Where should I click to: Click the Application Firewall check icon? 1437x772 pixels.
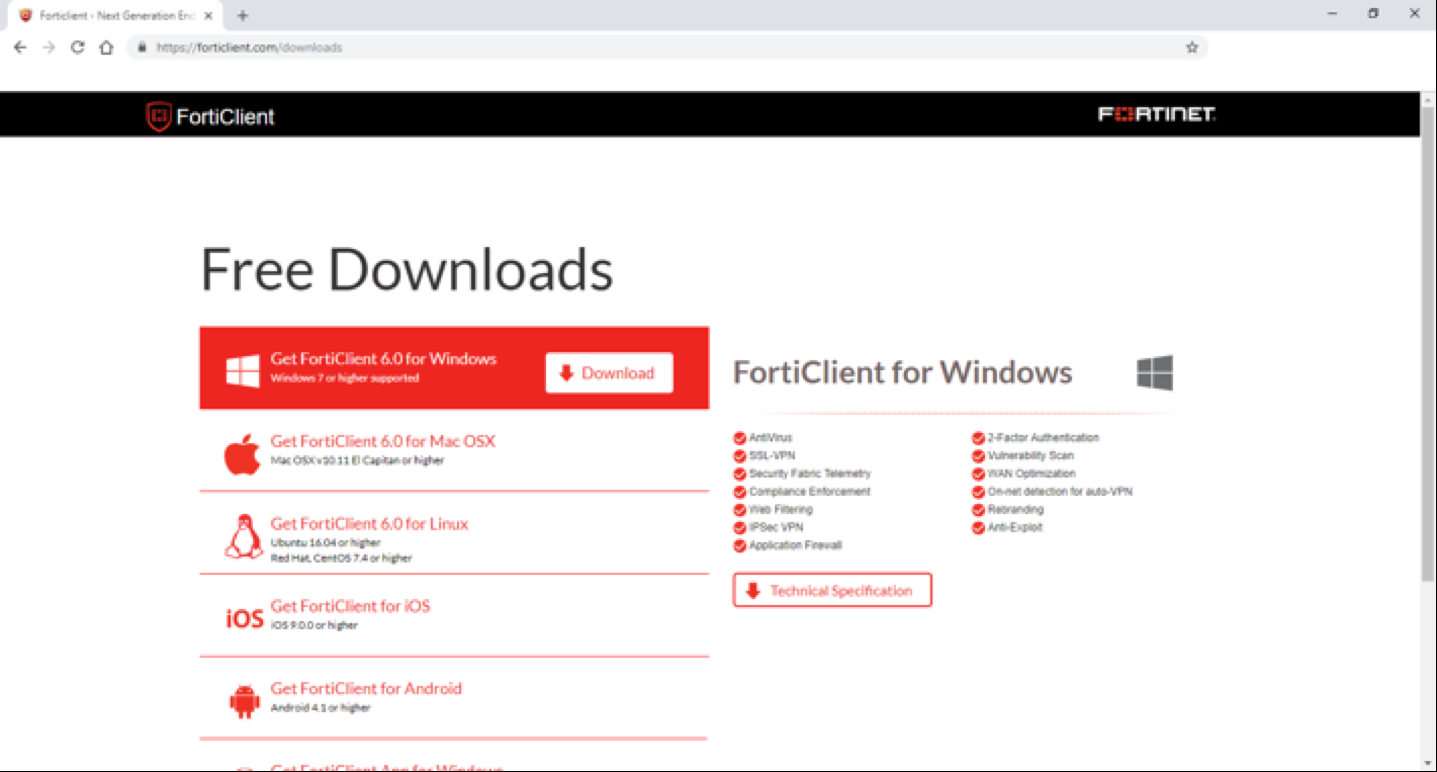(x=740, y=546)
